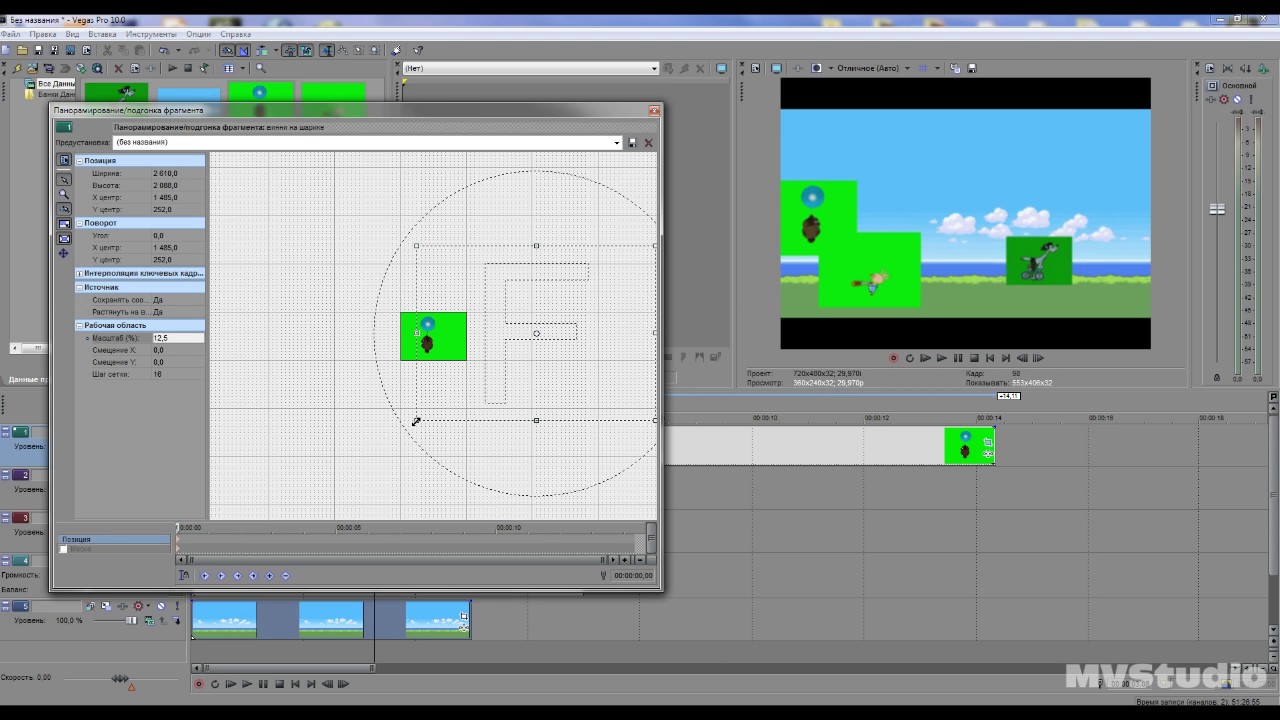
Task: Open a project with folder icon
Action: pyautogui.click(x=22, y=50)
